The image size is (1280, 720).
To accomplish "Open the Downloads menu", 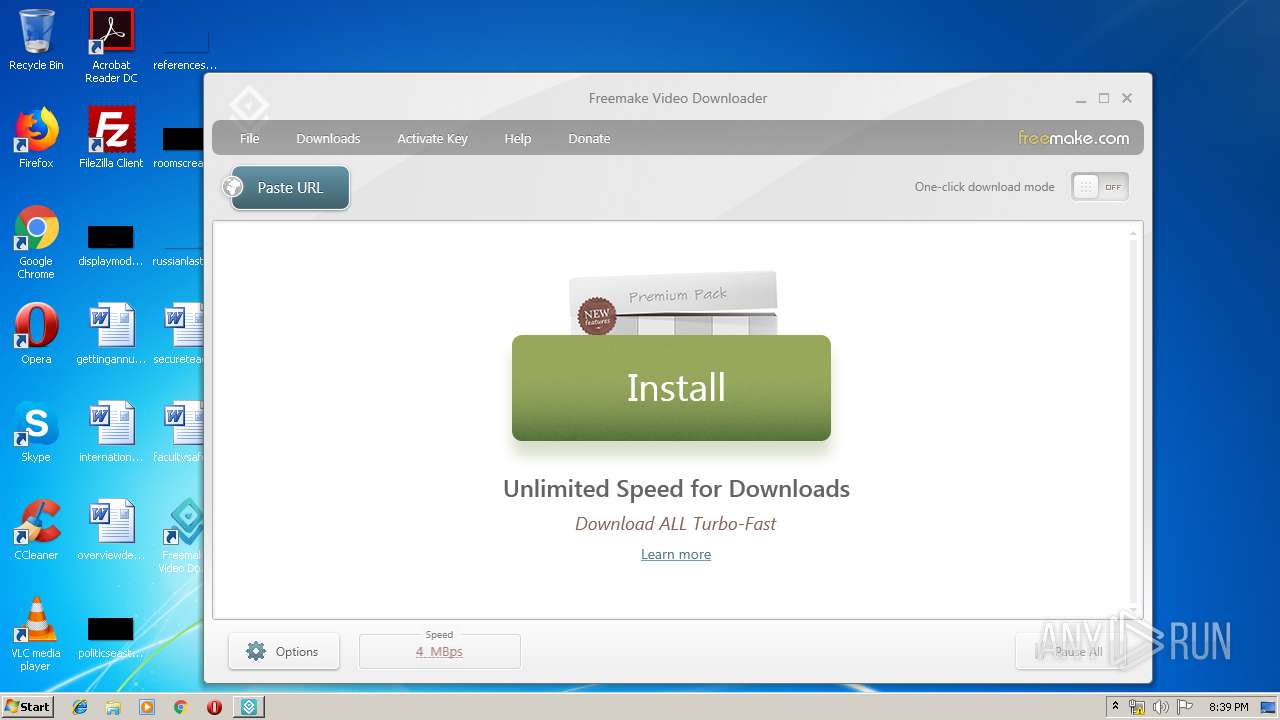I will click(328, 138).
